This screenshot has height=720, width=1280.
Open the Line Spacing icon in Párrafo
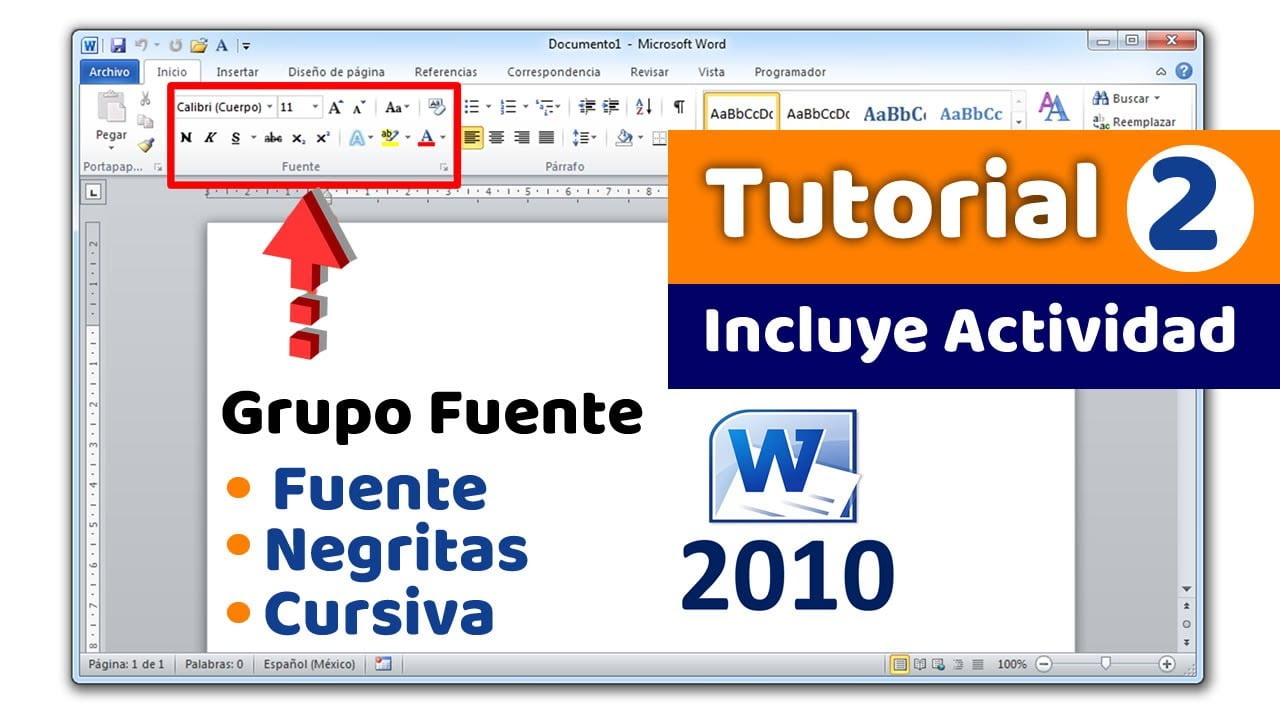(580, 138)
